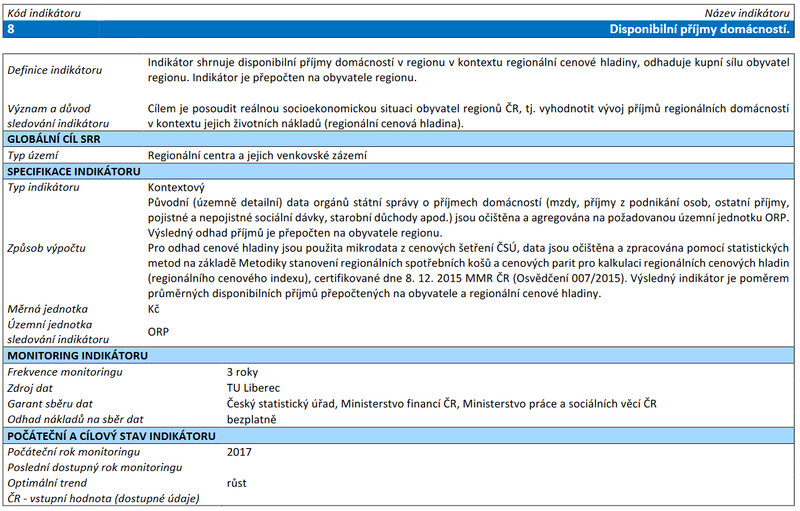Click the 'bezplatně' value

click(x=252, y=419)
